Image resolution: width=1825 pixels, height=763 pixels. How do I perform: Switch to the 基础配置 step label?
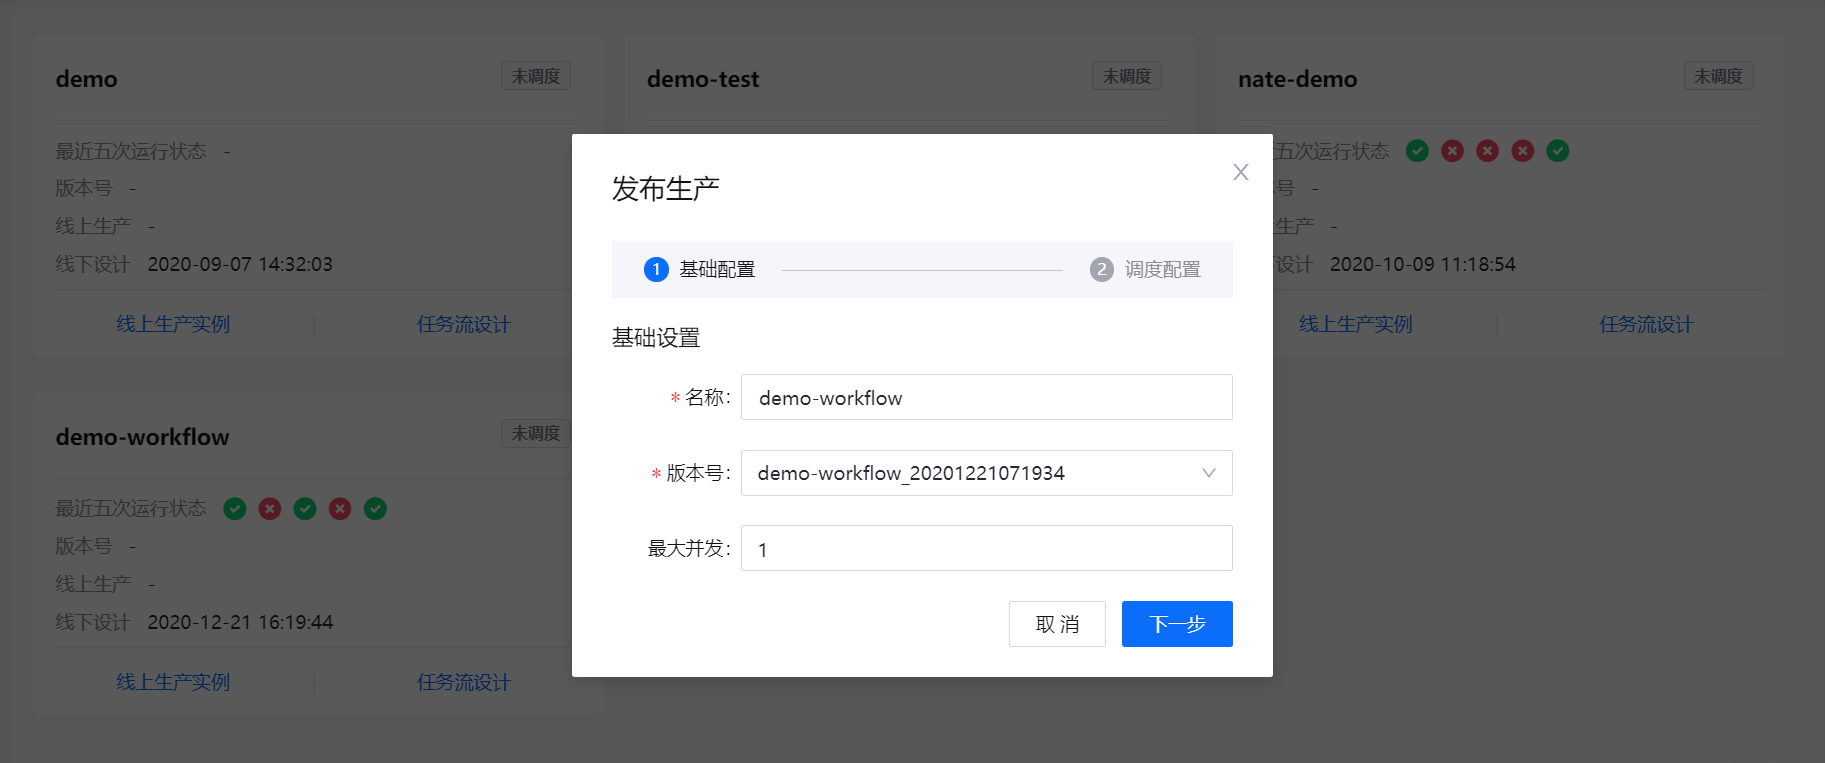click(x=717, y=269)
